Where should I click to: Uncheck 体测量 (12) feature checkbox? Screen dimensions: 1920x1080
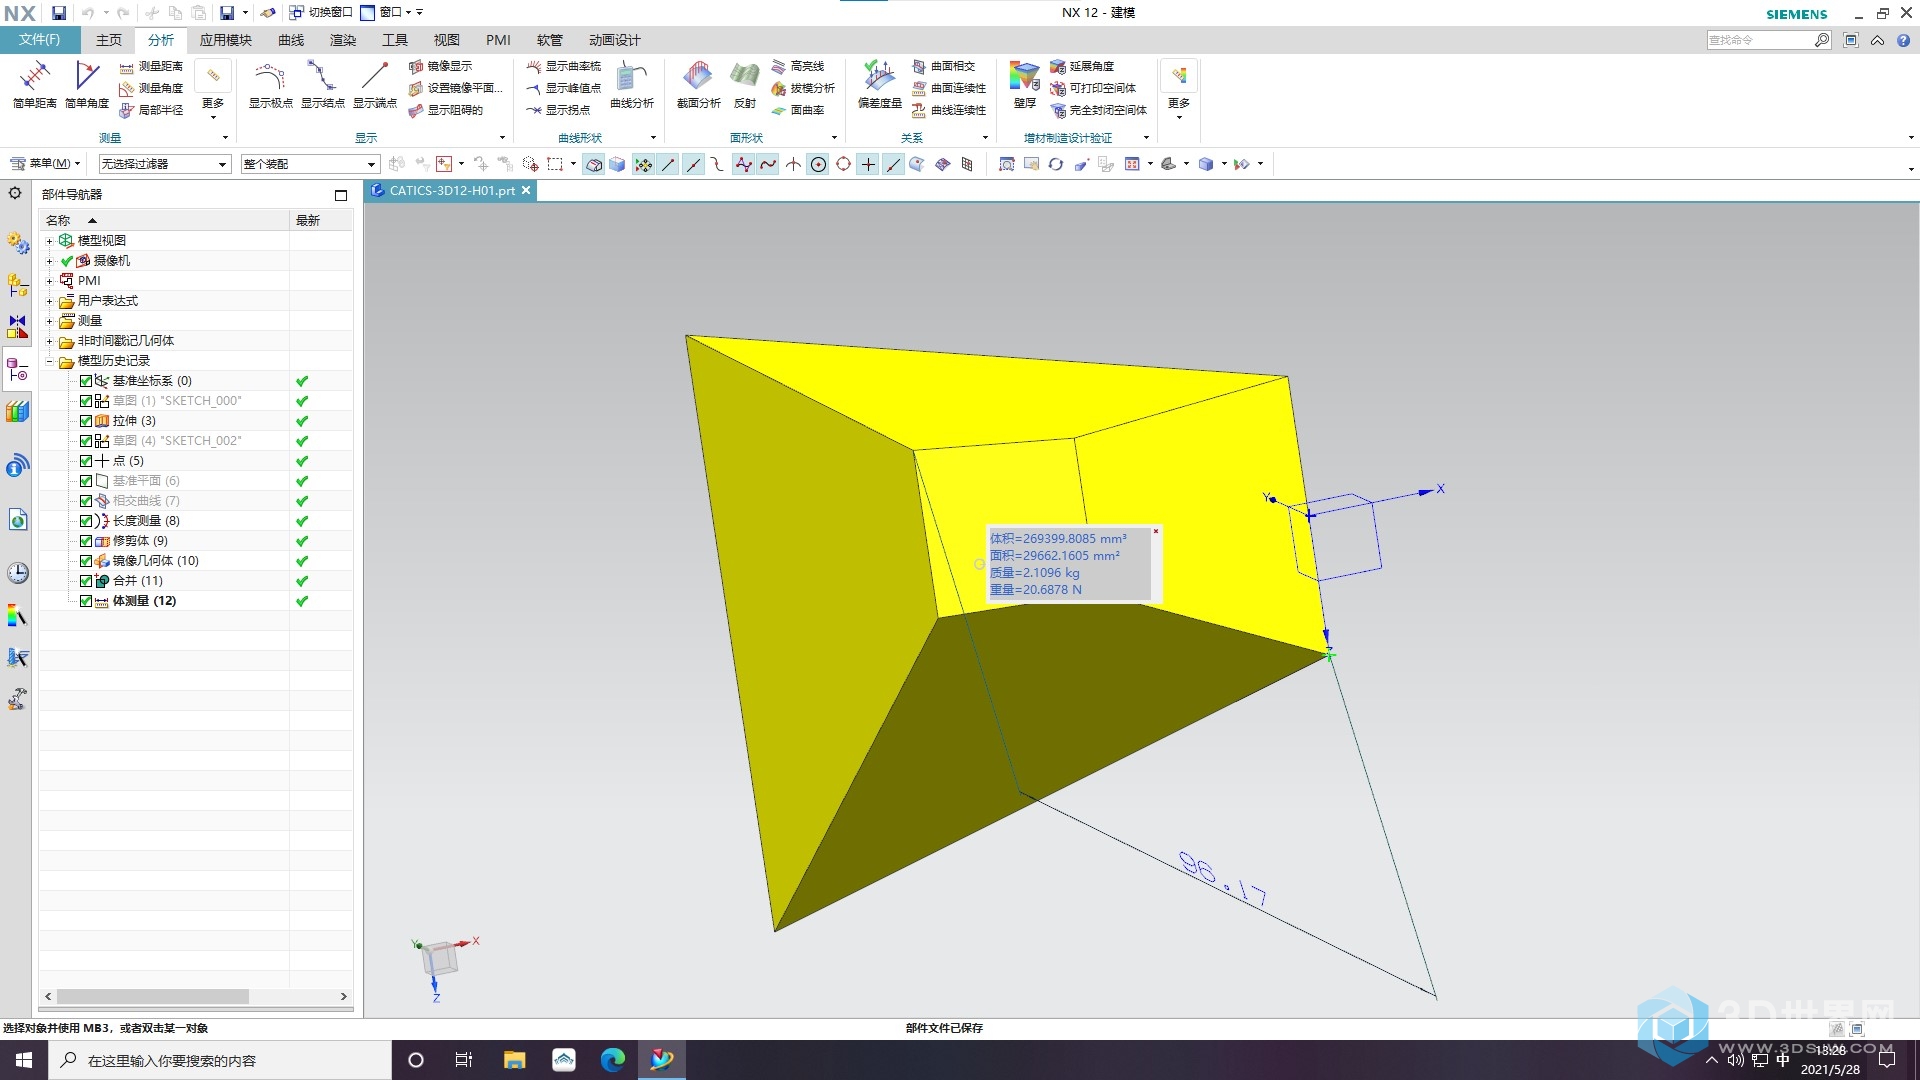pos(86,601)
